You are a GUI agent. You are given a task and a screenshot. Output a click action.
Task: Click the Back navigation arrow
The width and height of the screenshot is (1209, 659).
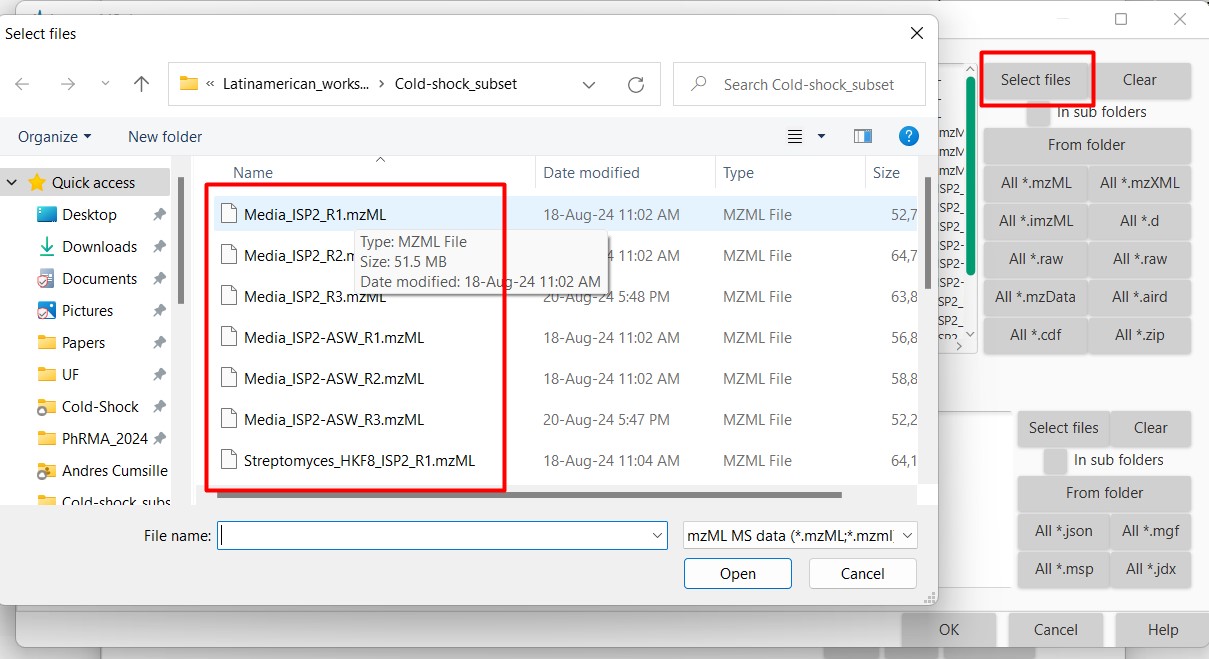(22, 84)
